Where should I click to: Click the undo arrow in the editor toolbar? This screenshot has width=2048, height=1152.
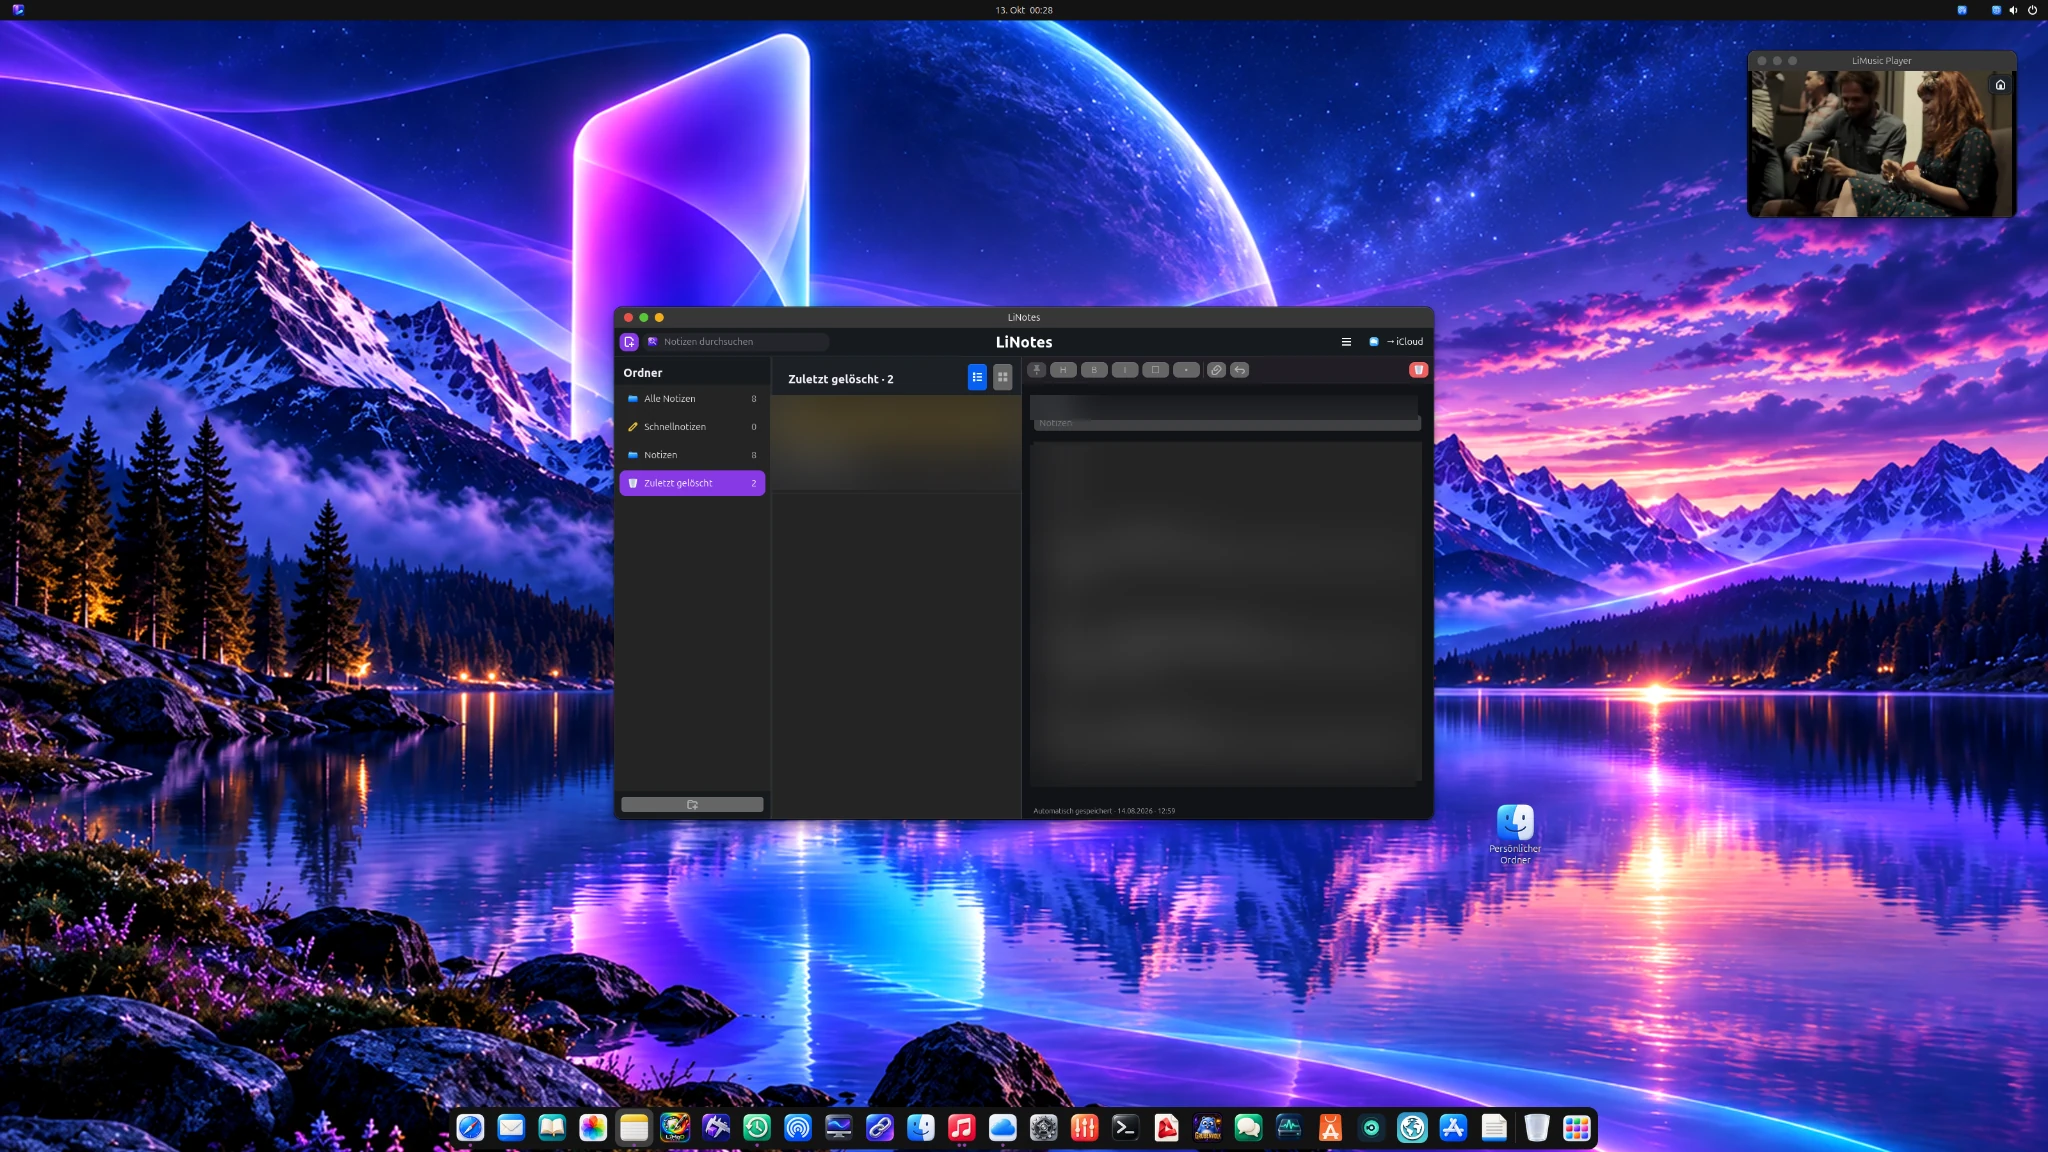tap(1240, 370)
